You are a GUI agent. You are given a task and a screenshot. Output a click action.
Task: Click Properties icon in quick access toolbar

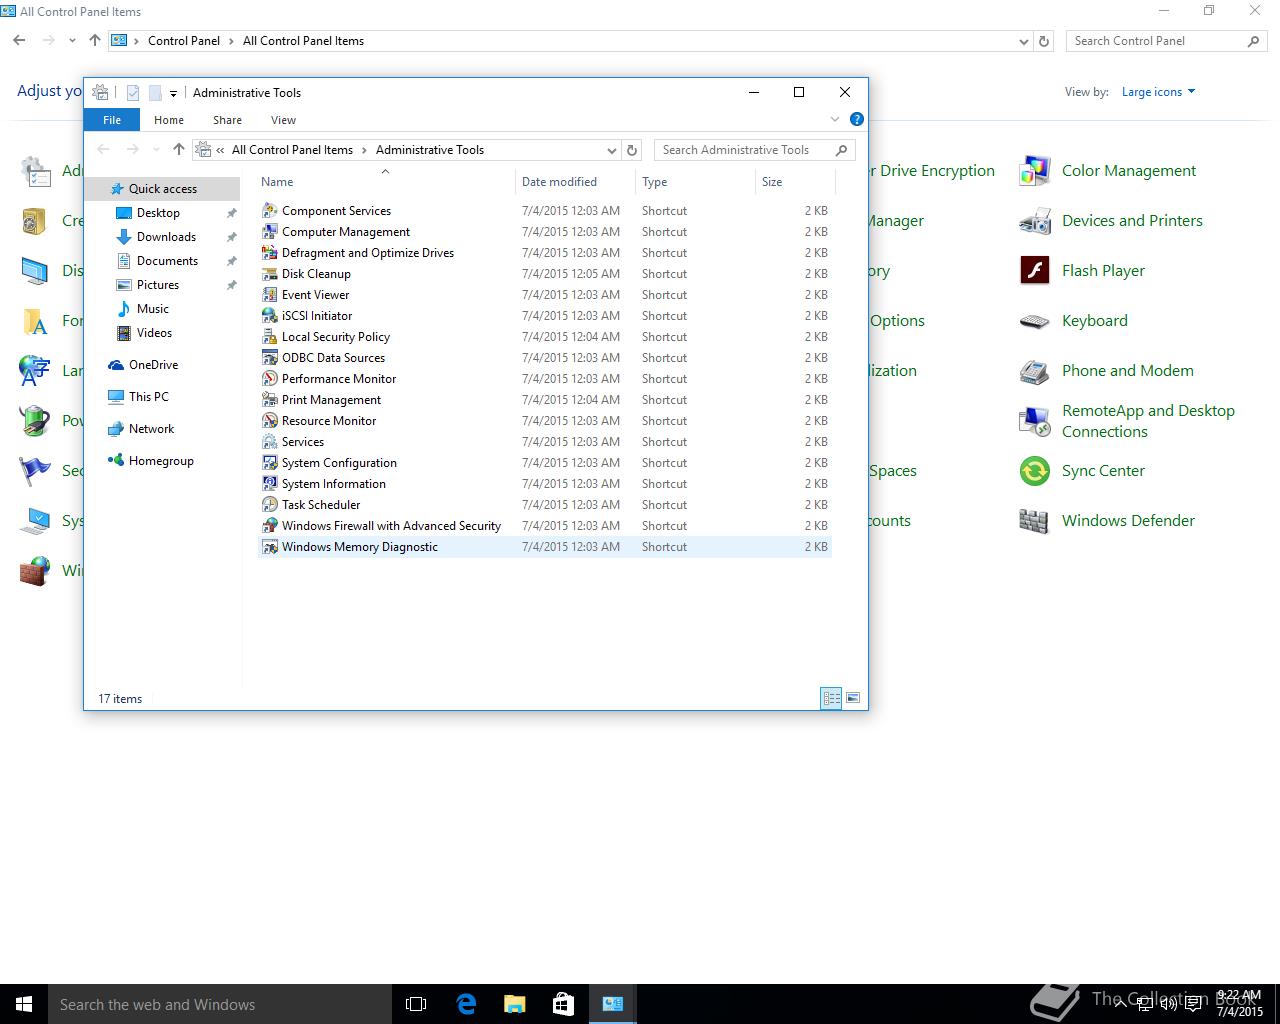coord(132,93)
